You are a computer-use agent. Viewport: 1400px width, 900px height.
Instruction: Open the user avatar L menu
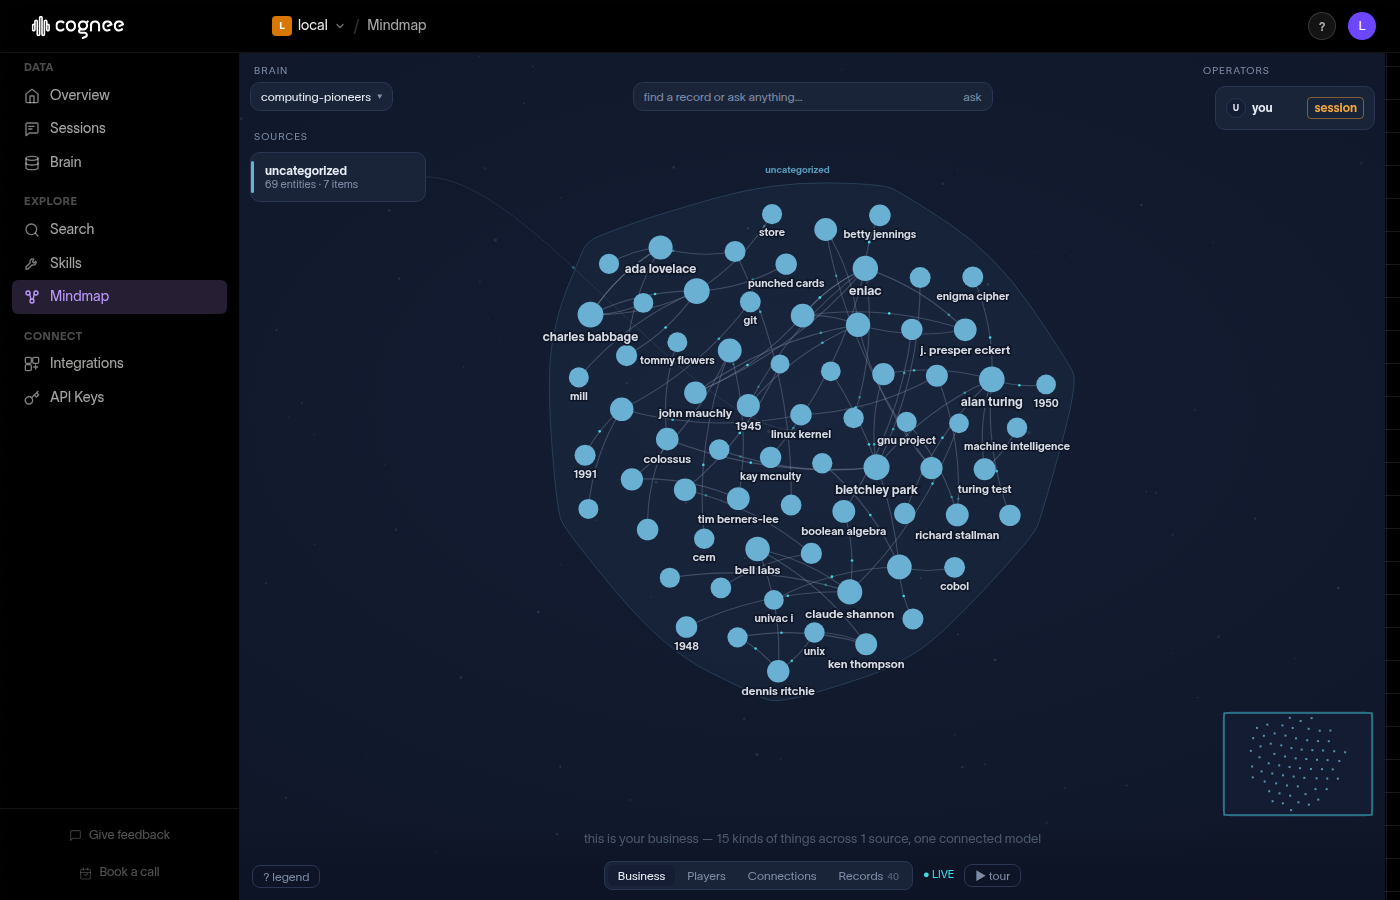pos(1362,26)
